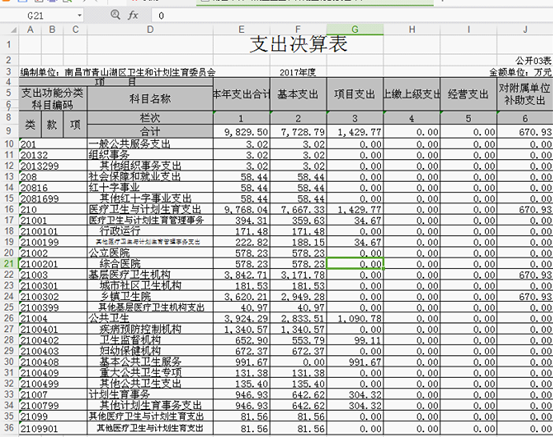Click the 金额单位：万元 cell
553x437 pixels.
520,72
